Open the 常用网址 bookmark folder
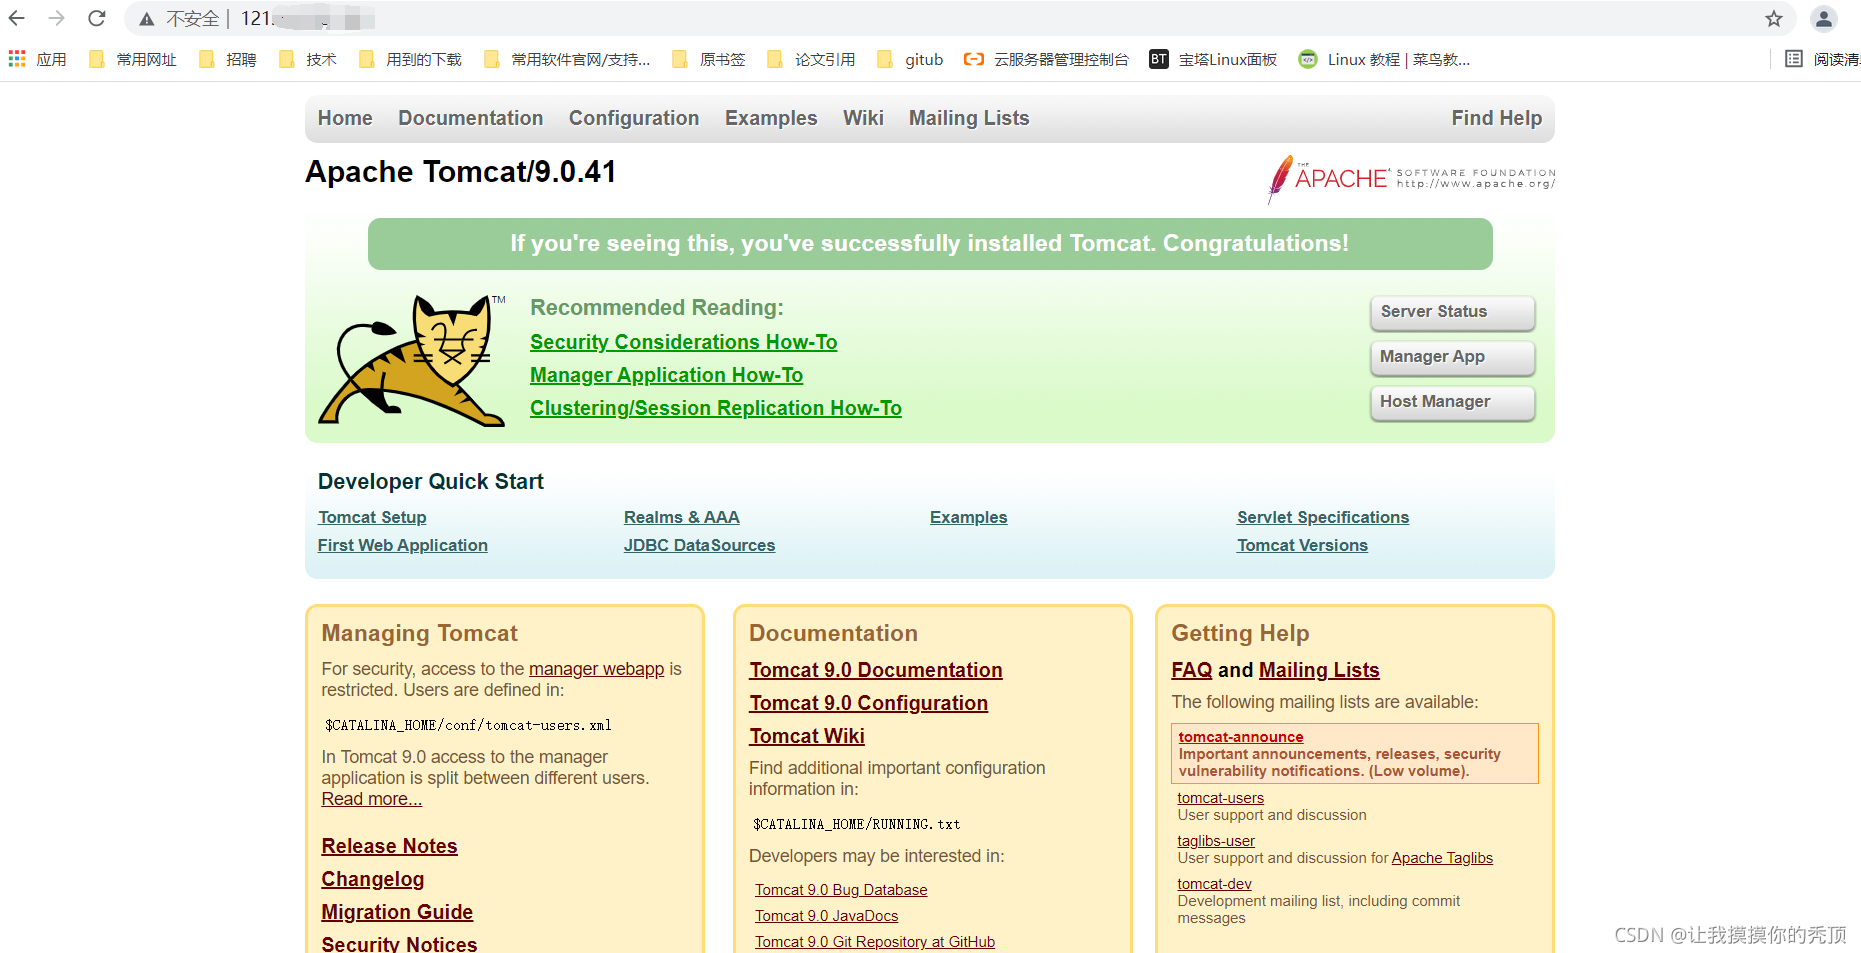This screenshot has height=953, width=1861. tap(133, 60)
